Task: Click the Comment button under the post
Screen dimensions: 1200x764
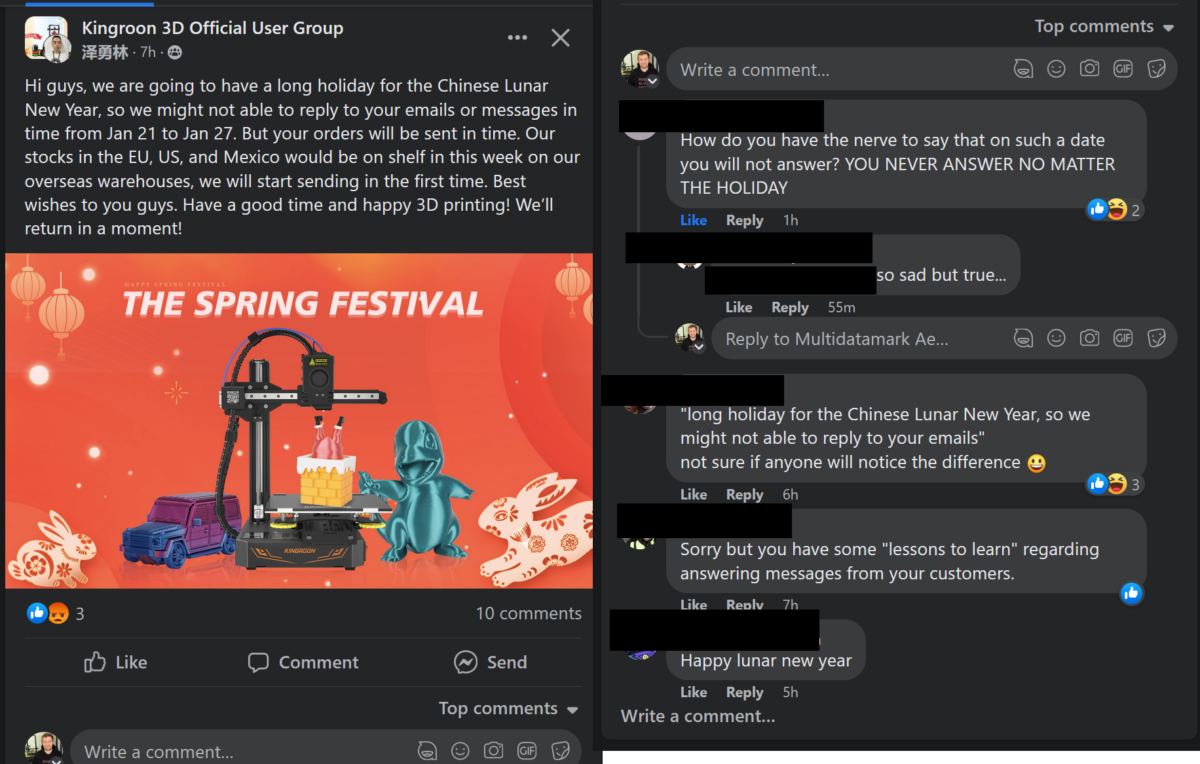Action: (303, 662)
